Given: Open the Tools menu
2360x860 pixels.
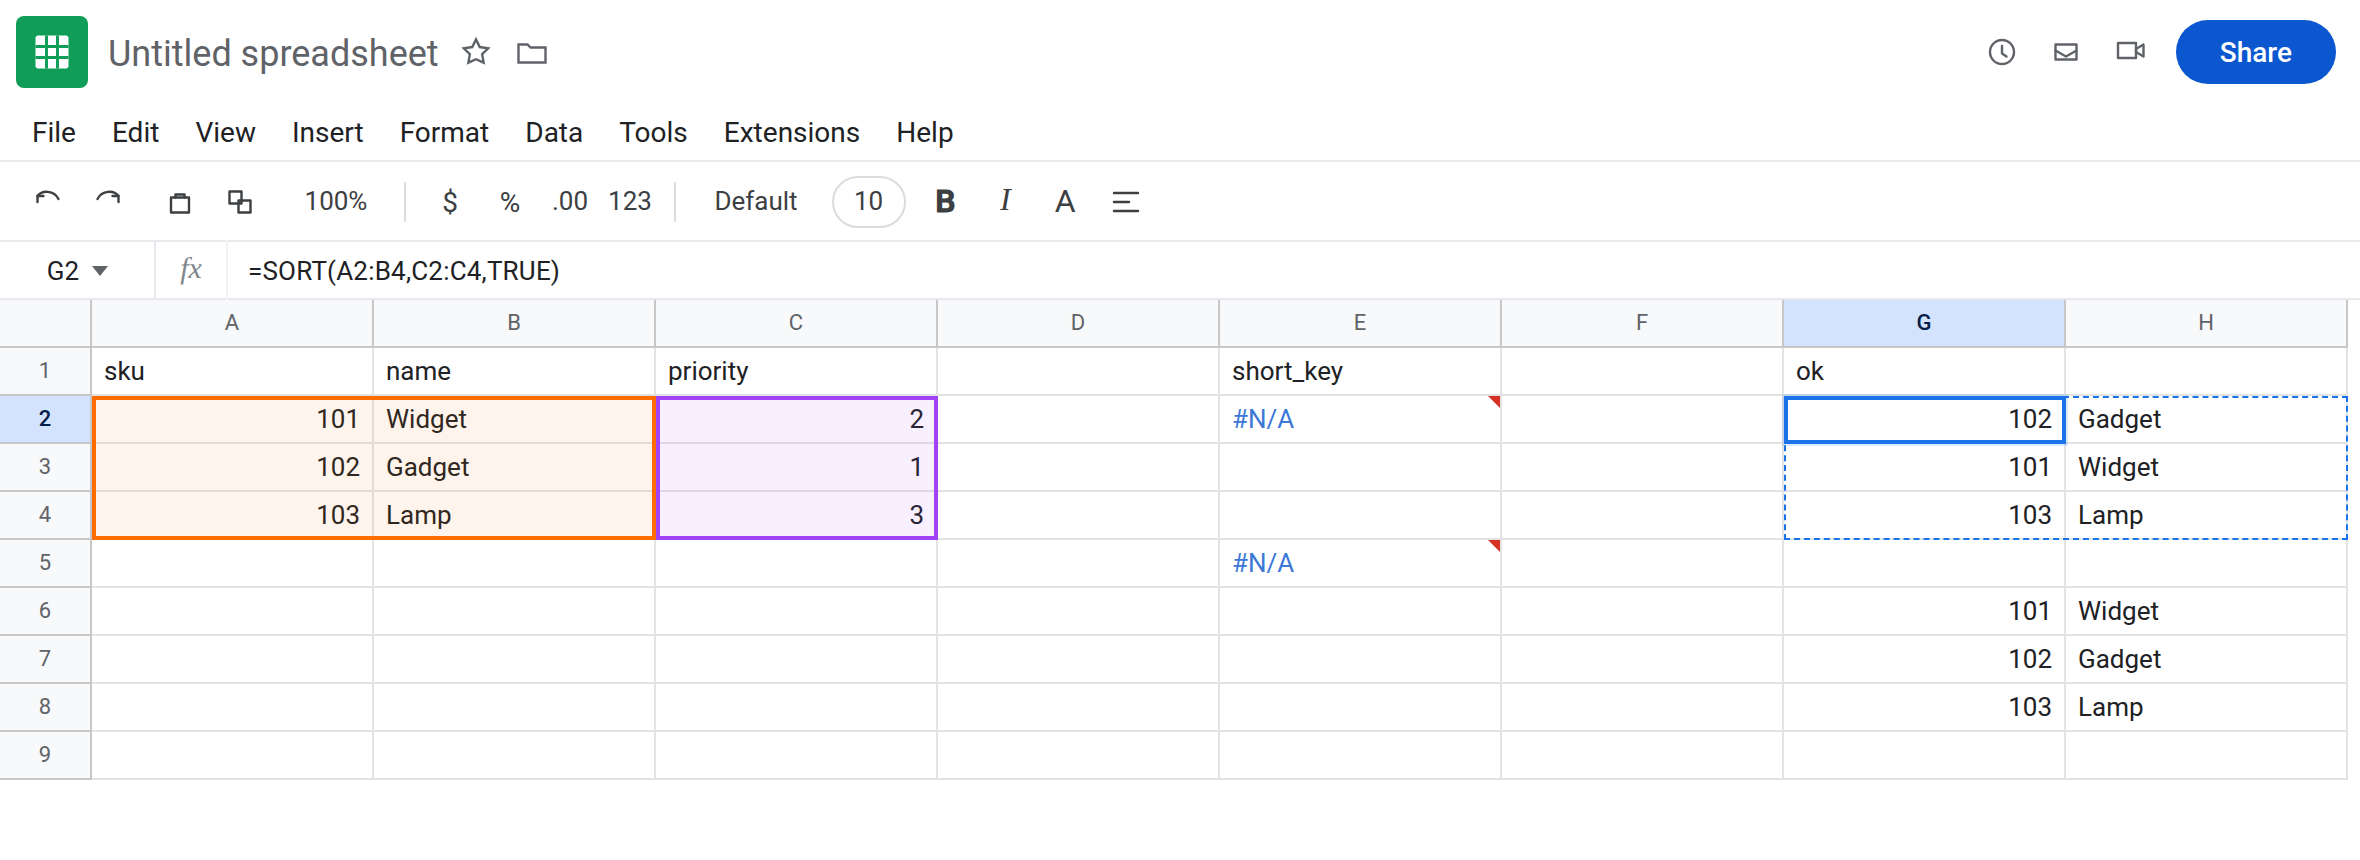Looking at the screenshot, I should coord(653,132).
